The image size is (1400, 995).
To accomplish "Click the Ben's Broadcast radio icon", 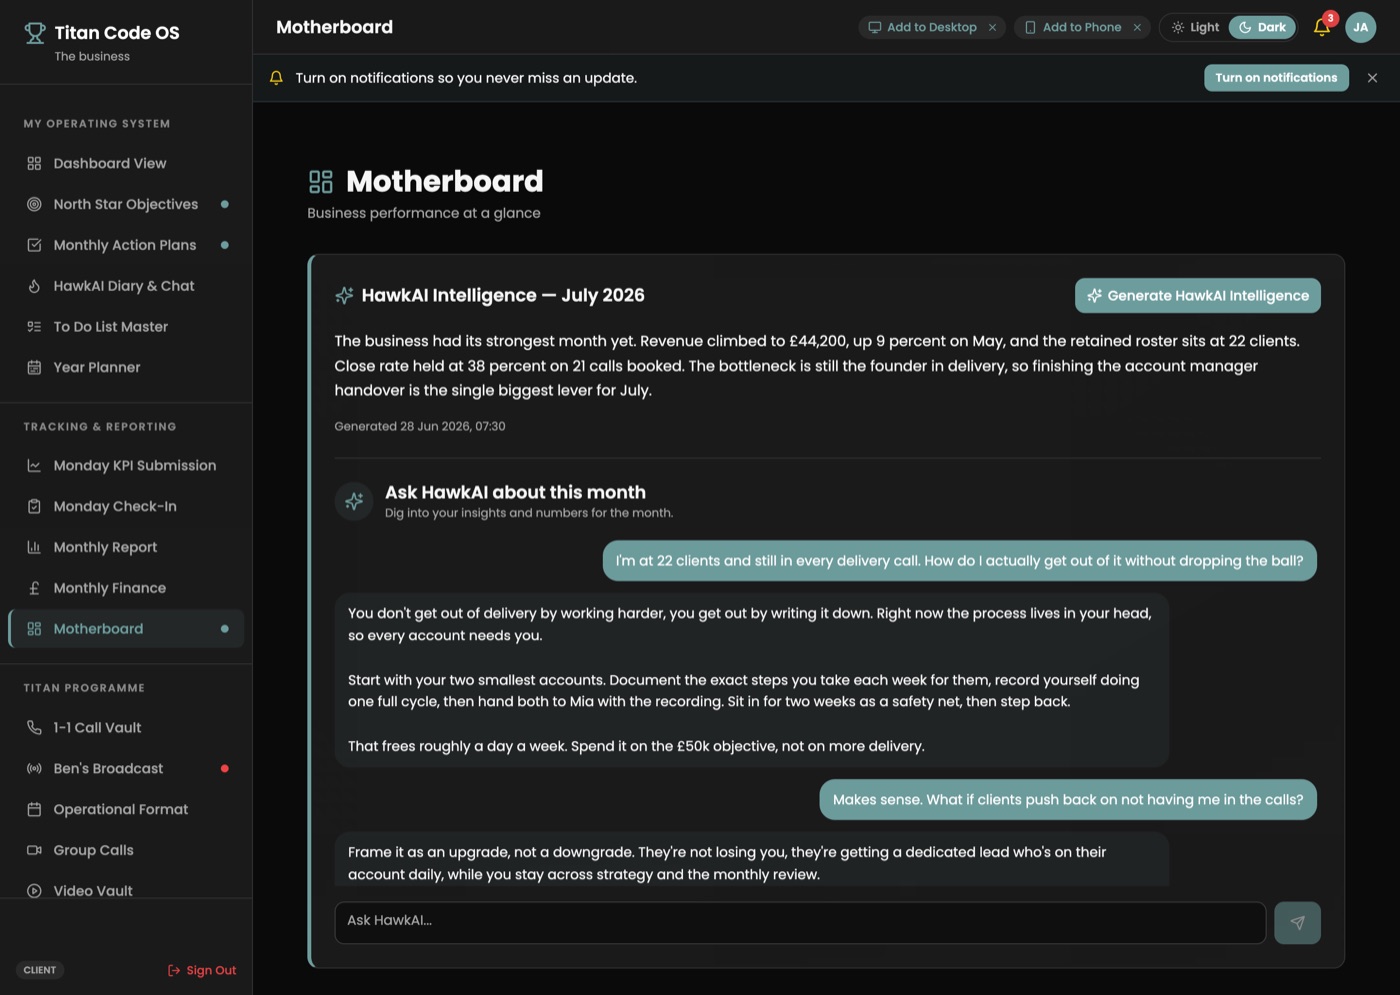I will [34, 768].
